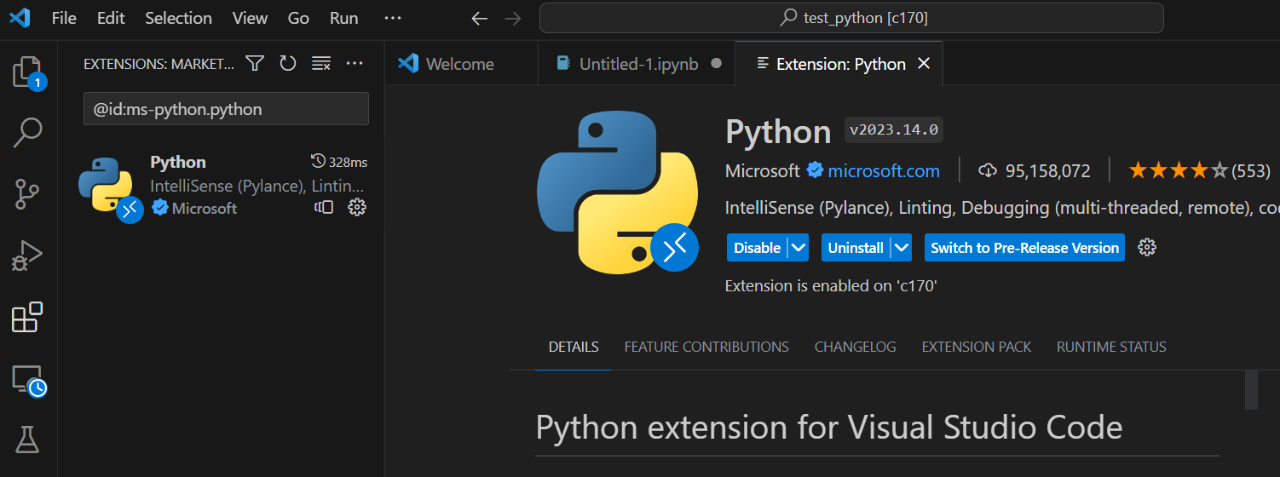Click the Microsoft publisher in list item
Screen dimensions: 1280x477
click(204, 208)
